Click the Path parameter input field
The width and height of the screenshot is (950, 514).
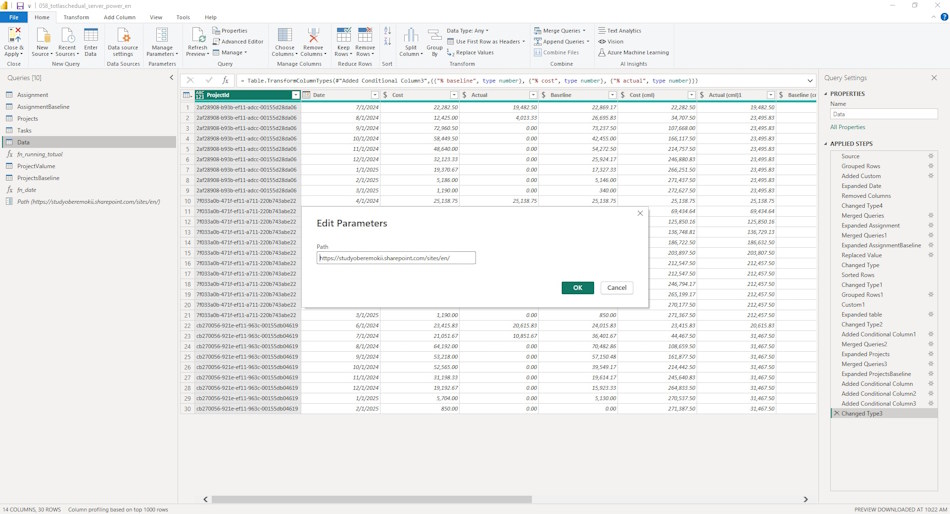pyautogui.click(x=396, y=258)
